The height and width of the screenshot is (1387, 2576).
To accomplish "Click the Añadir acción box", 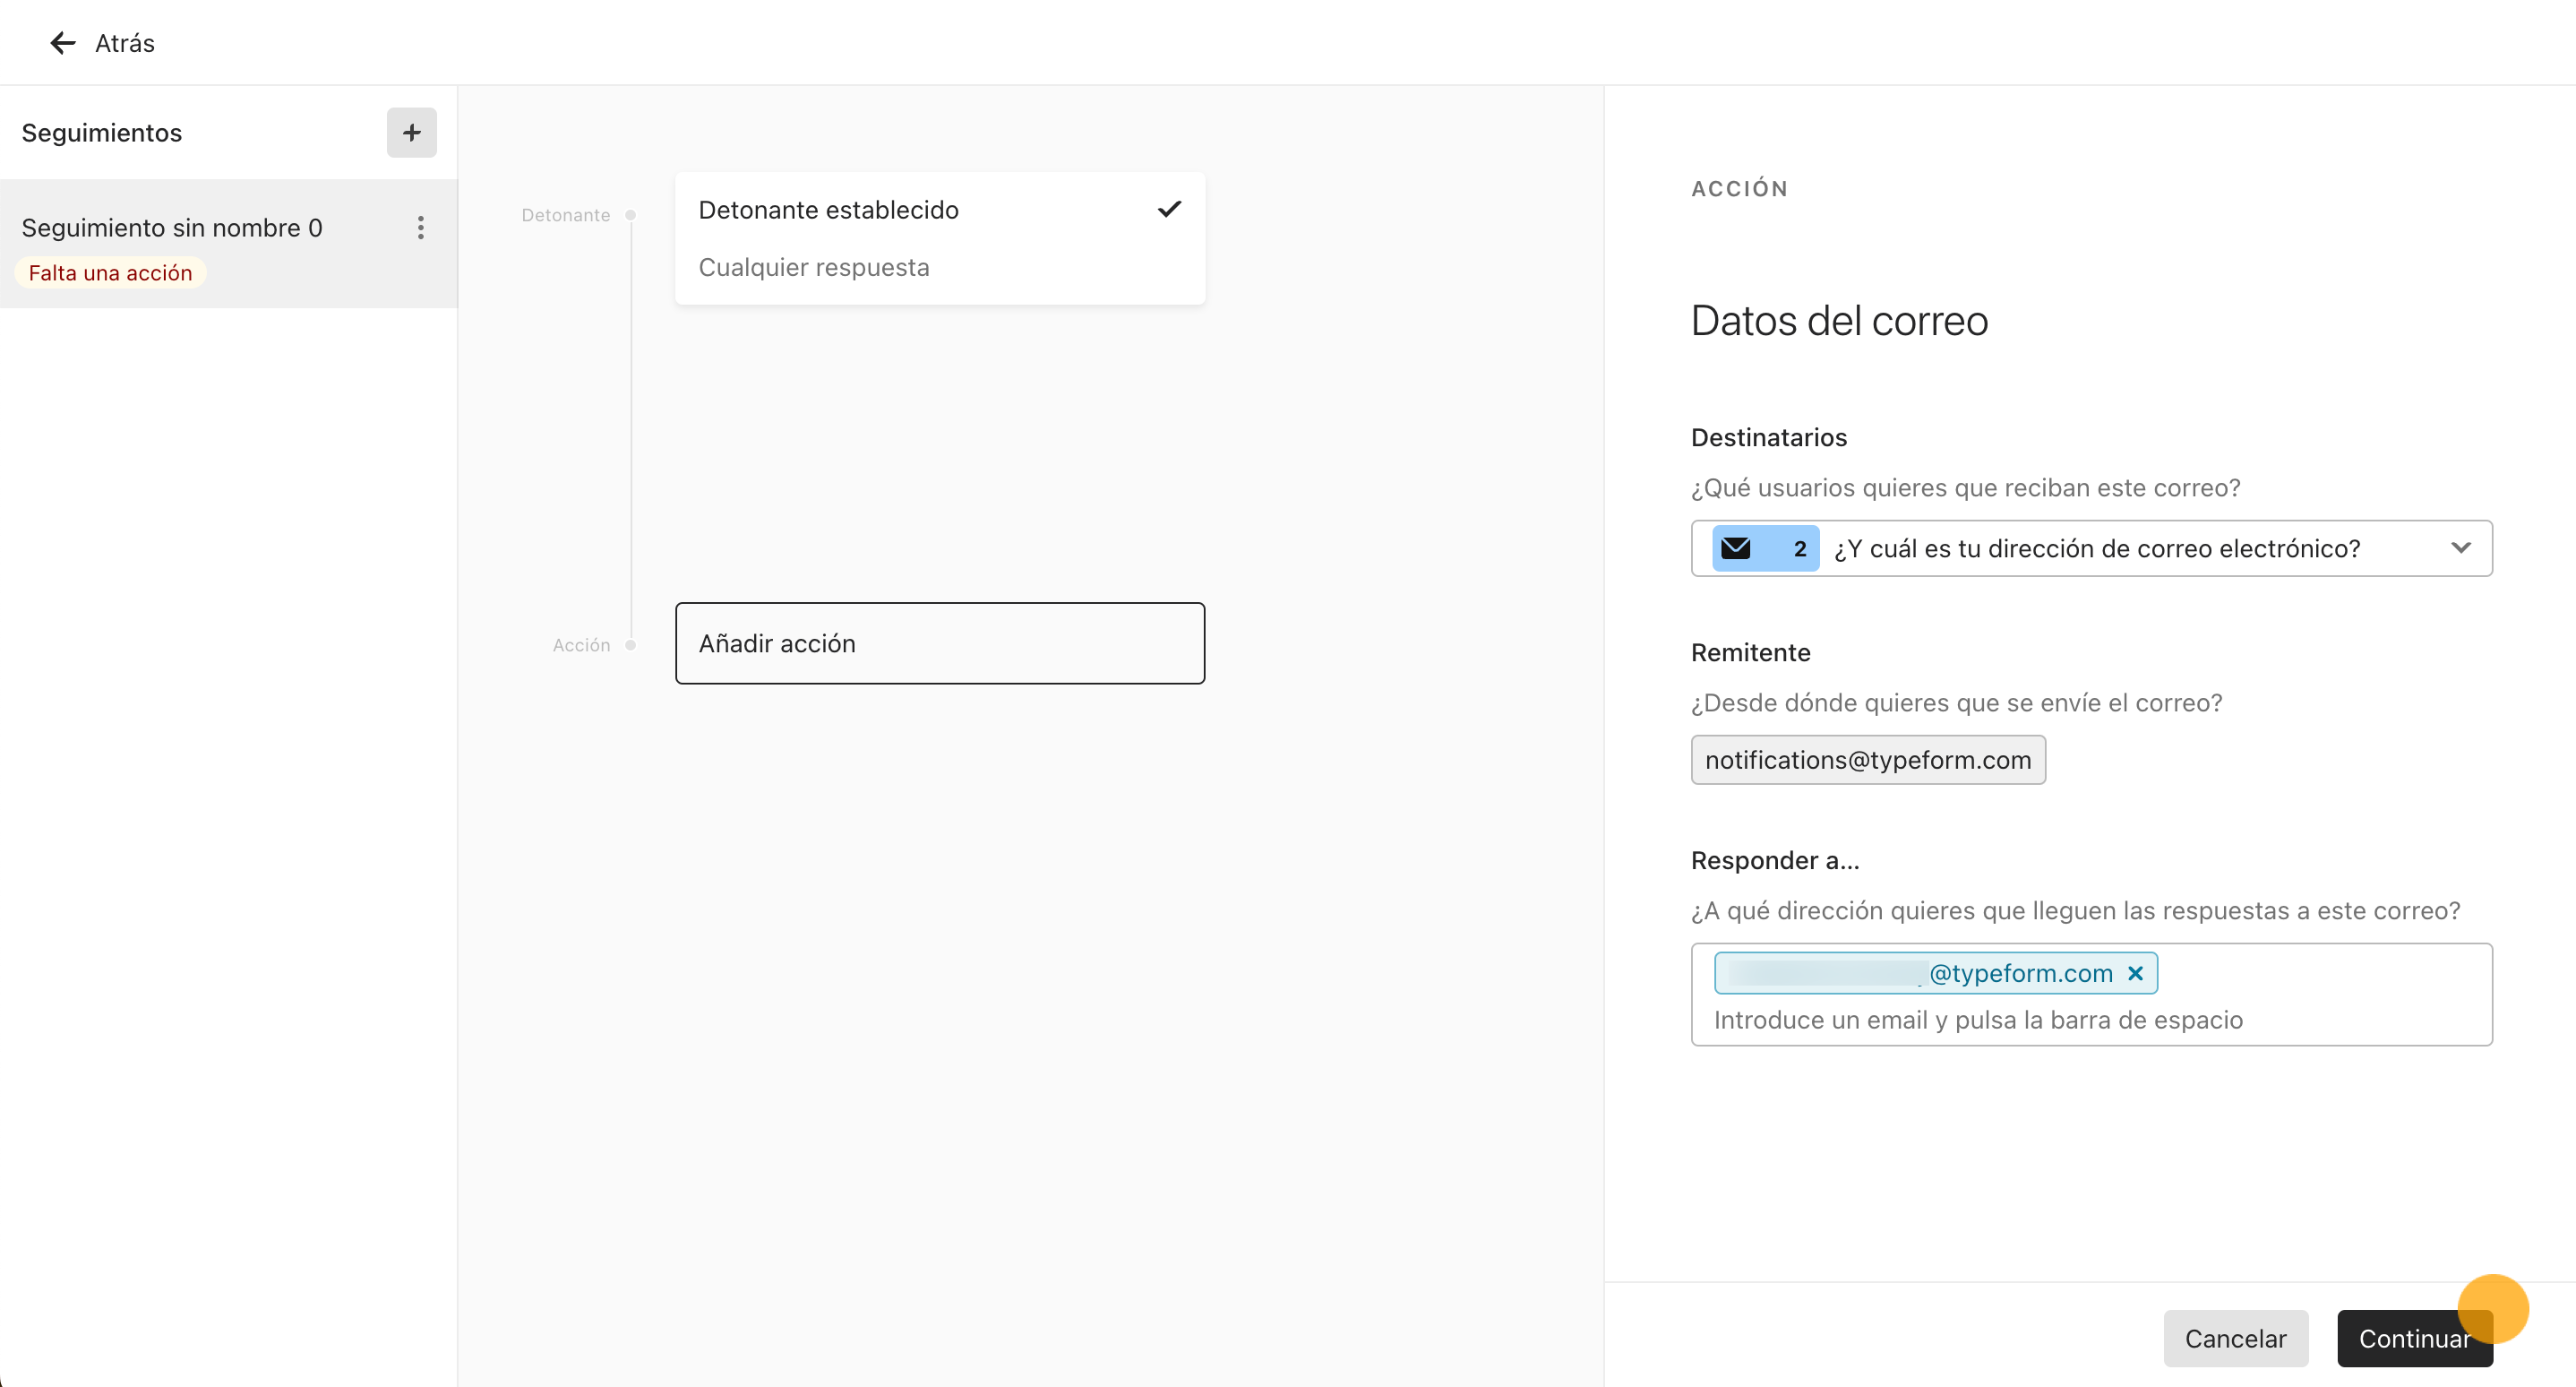I will (x=939, y=643).
